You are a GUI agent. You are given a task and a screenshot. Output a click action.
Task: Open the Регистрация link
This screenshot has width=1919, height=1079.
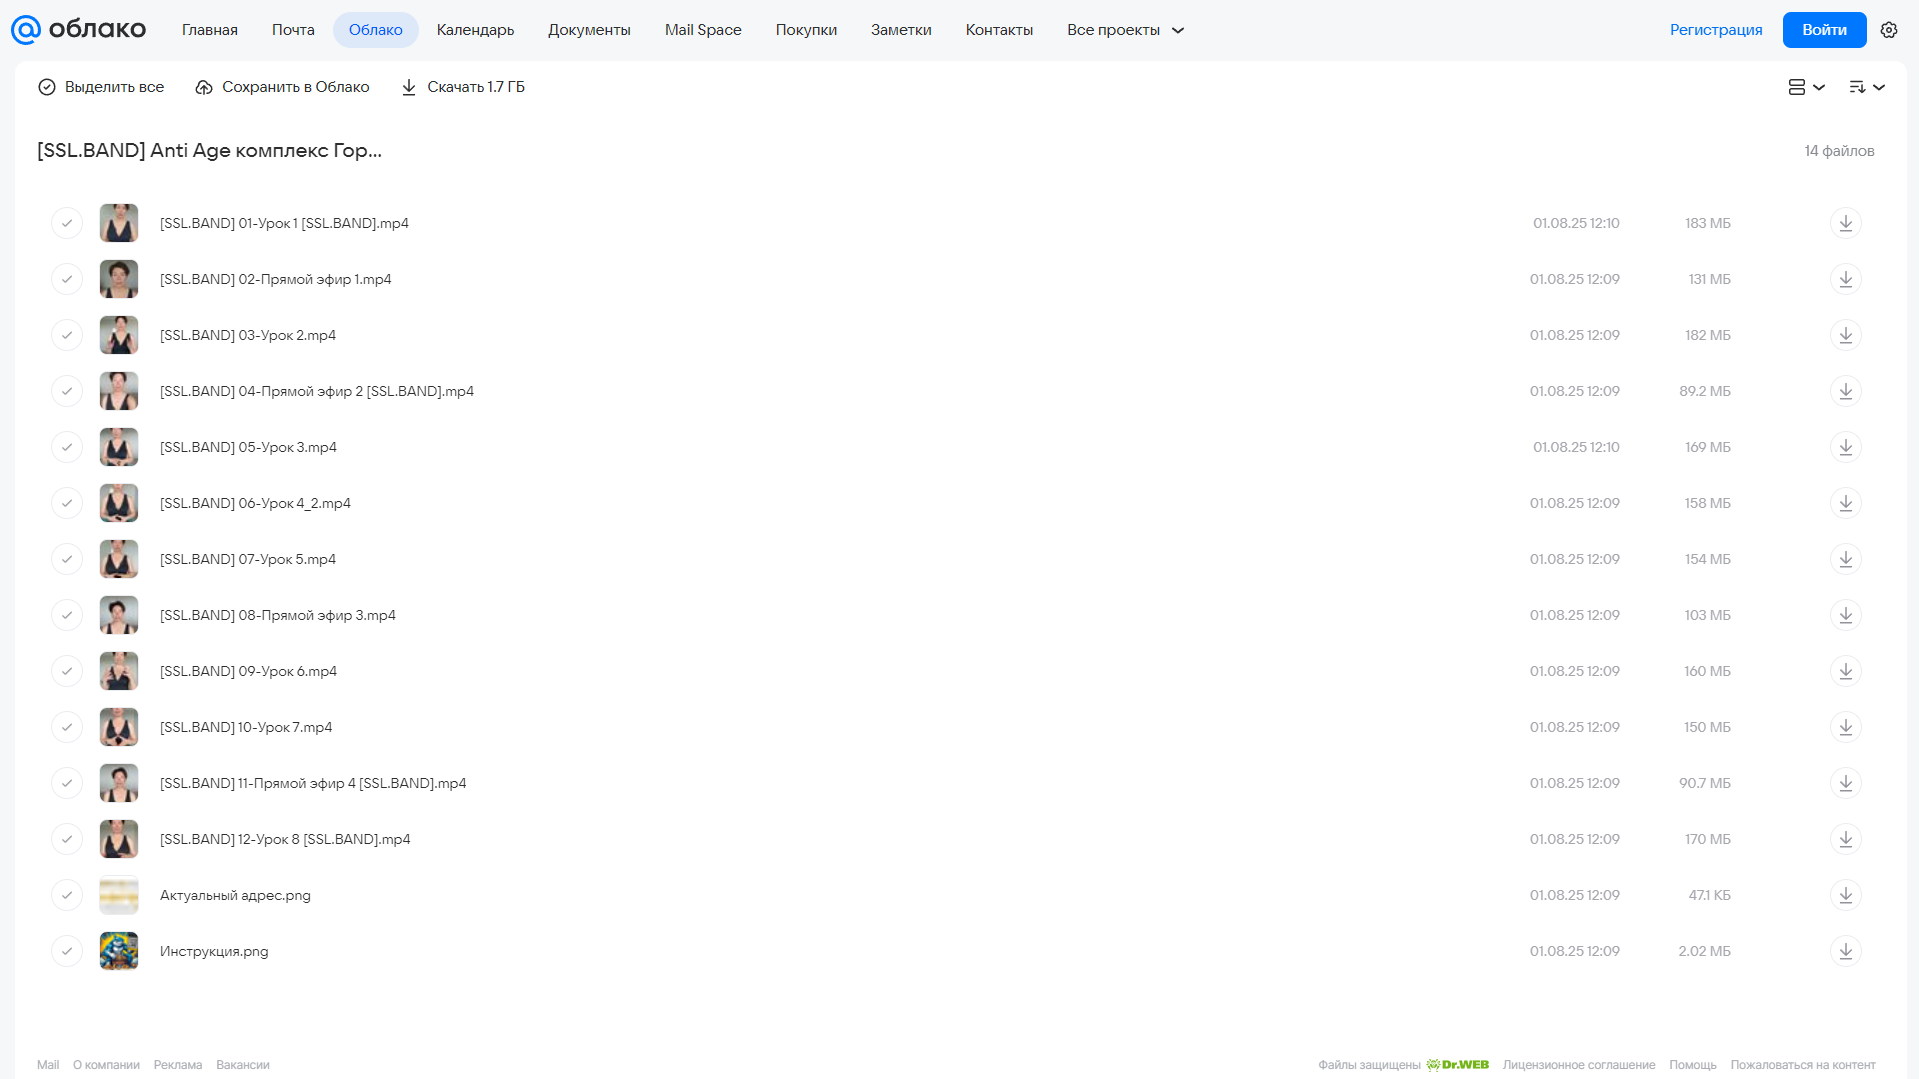click(1716, 30)
